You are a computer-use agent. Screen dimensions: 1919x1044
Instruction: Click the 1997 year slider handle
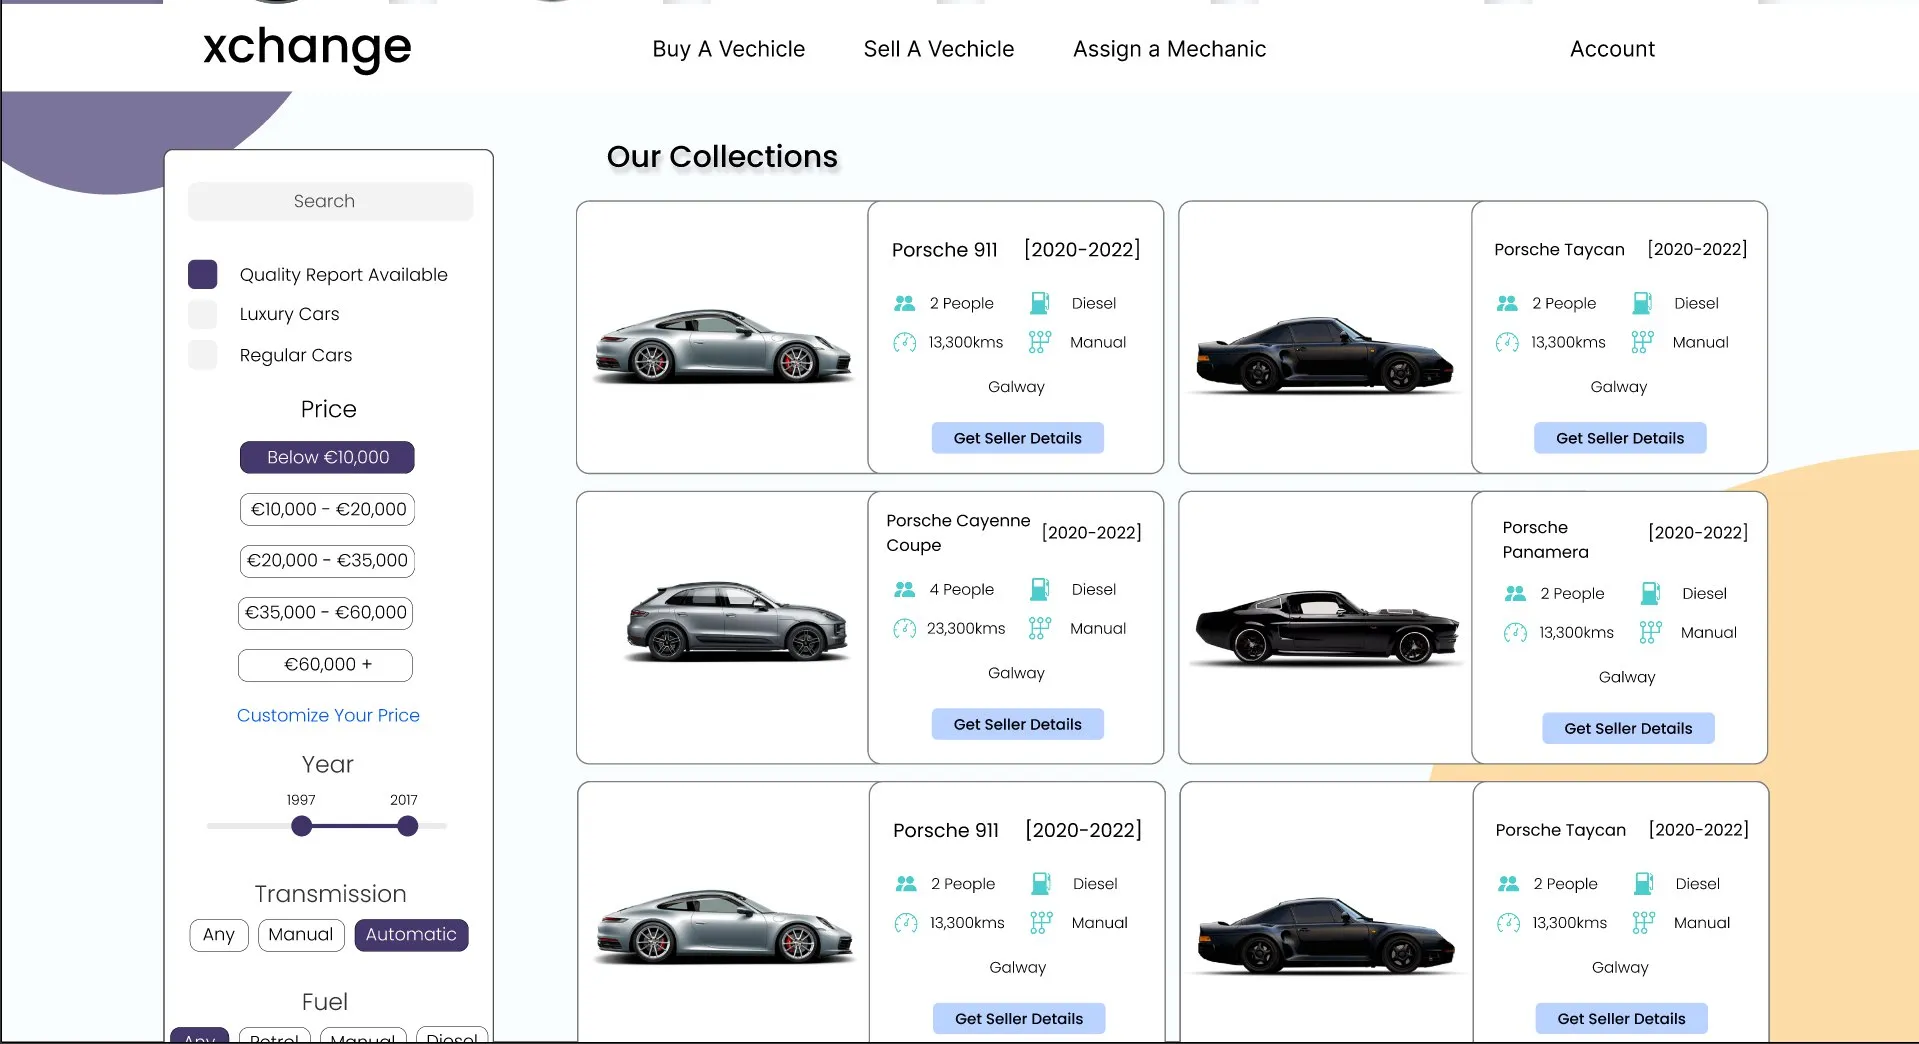coord(301,826)
